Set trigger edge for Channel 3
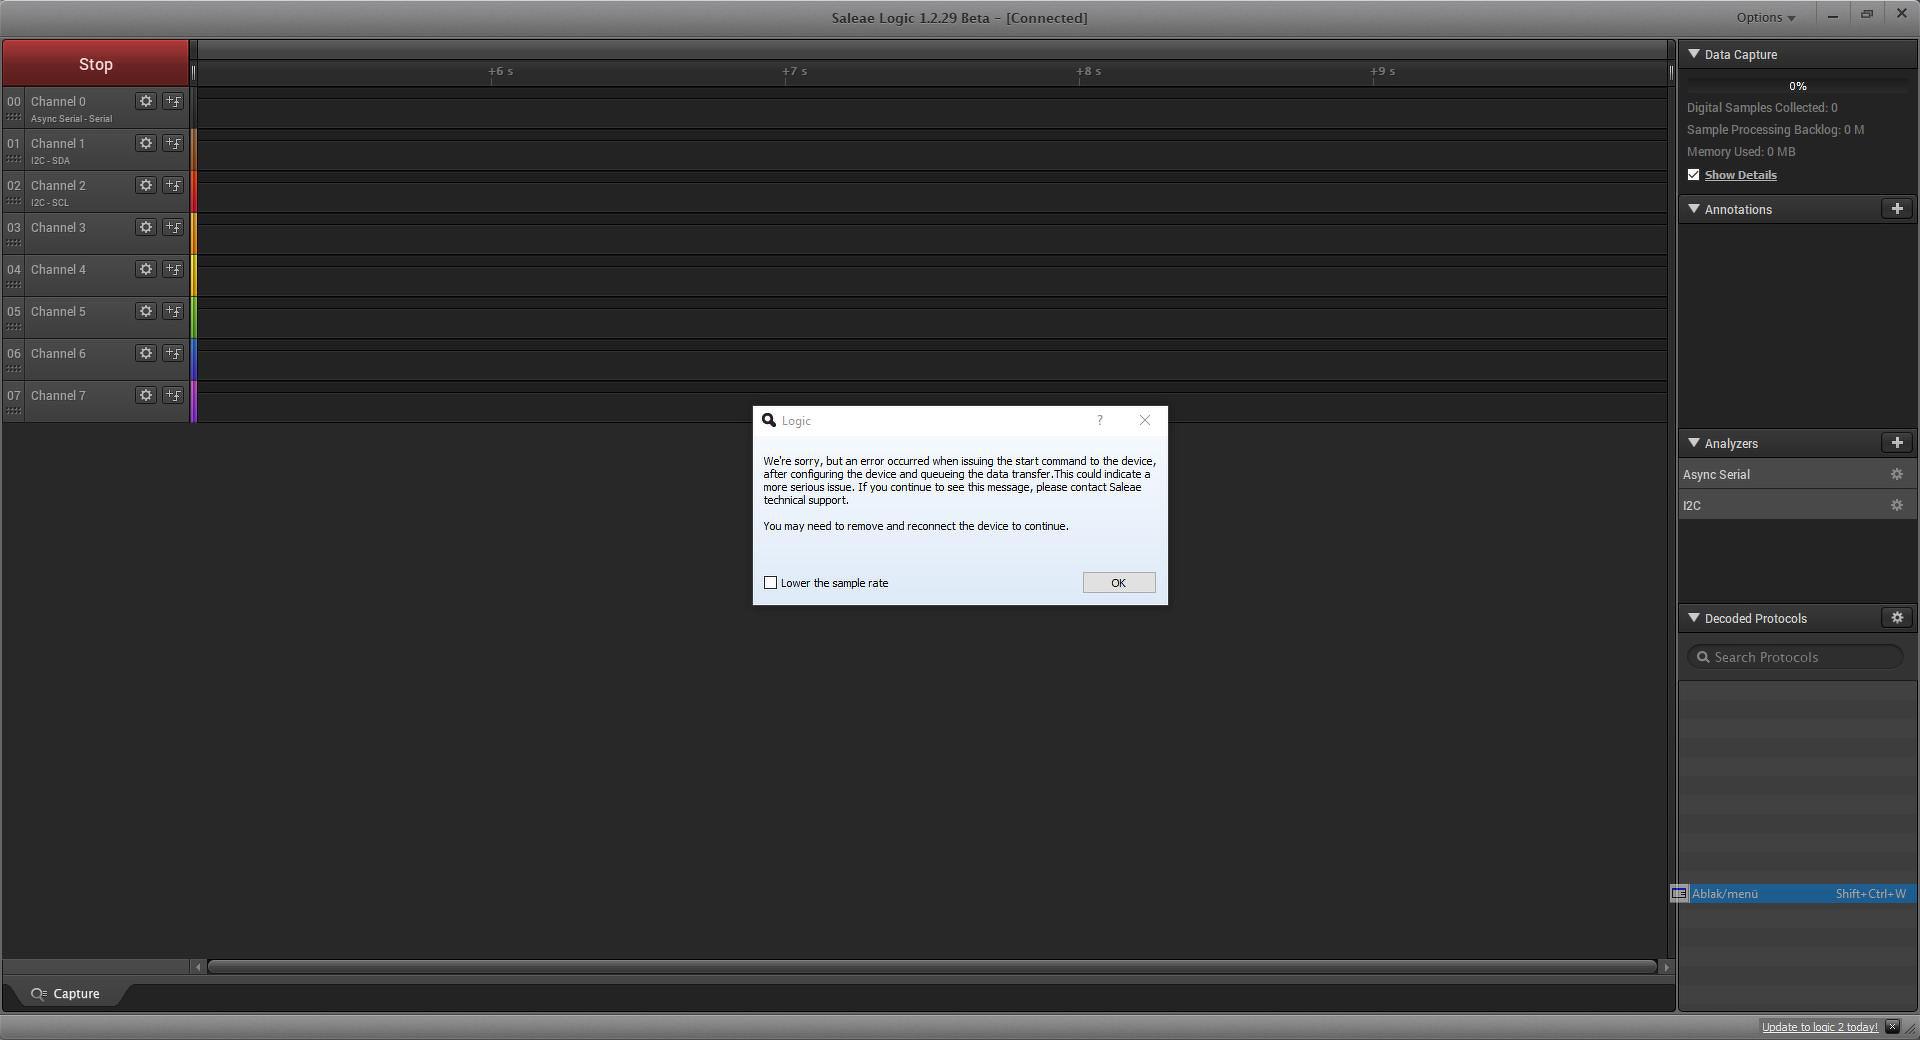This screenshot has height=1040, width=1920. (173, 227)
